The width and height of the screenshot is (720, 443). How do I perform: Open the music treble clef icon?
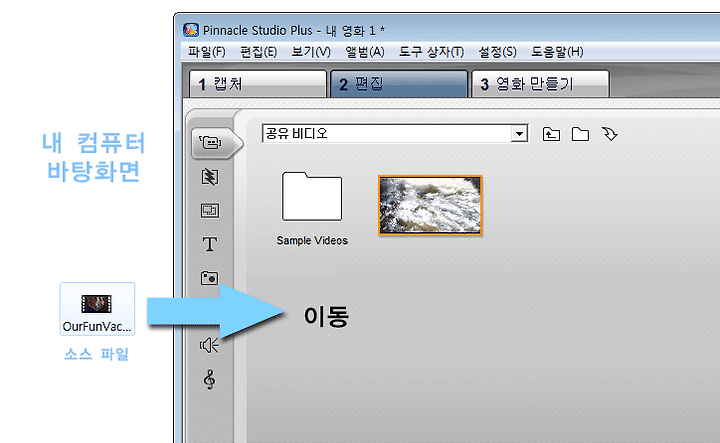coord(209,379)
